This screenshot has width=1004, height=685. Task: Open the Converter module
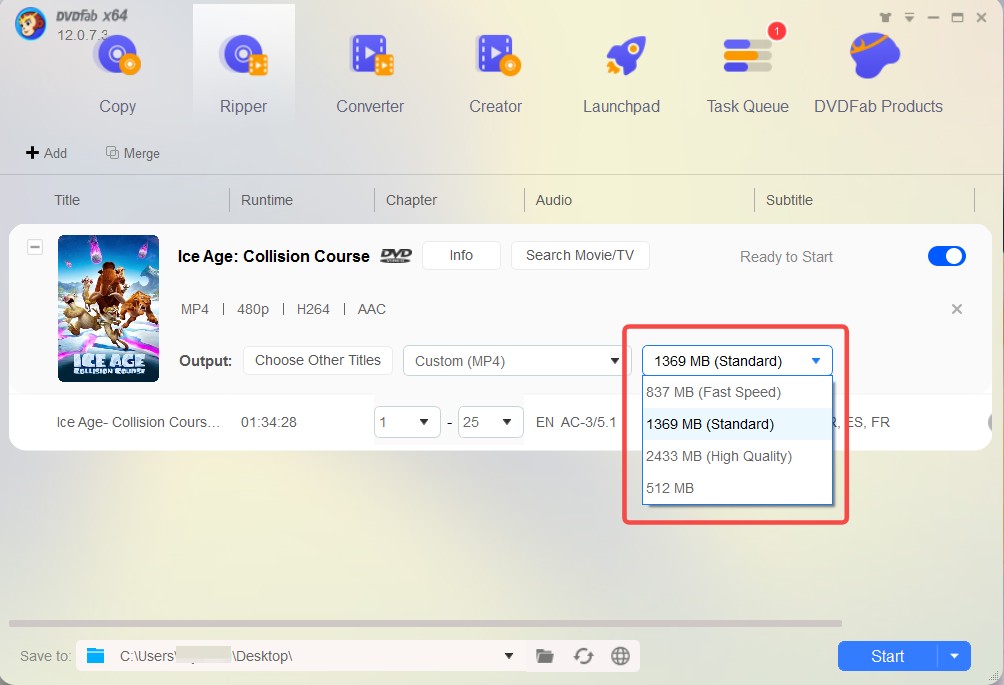369,72
